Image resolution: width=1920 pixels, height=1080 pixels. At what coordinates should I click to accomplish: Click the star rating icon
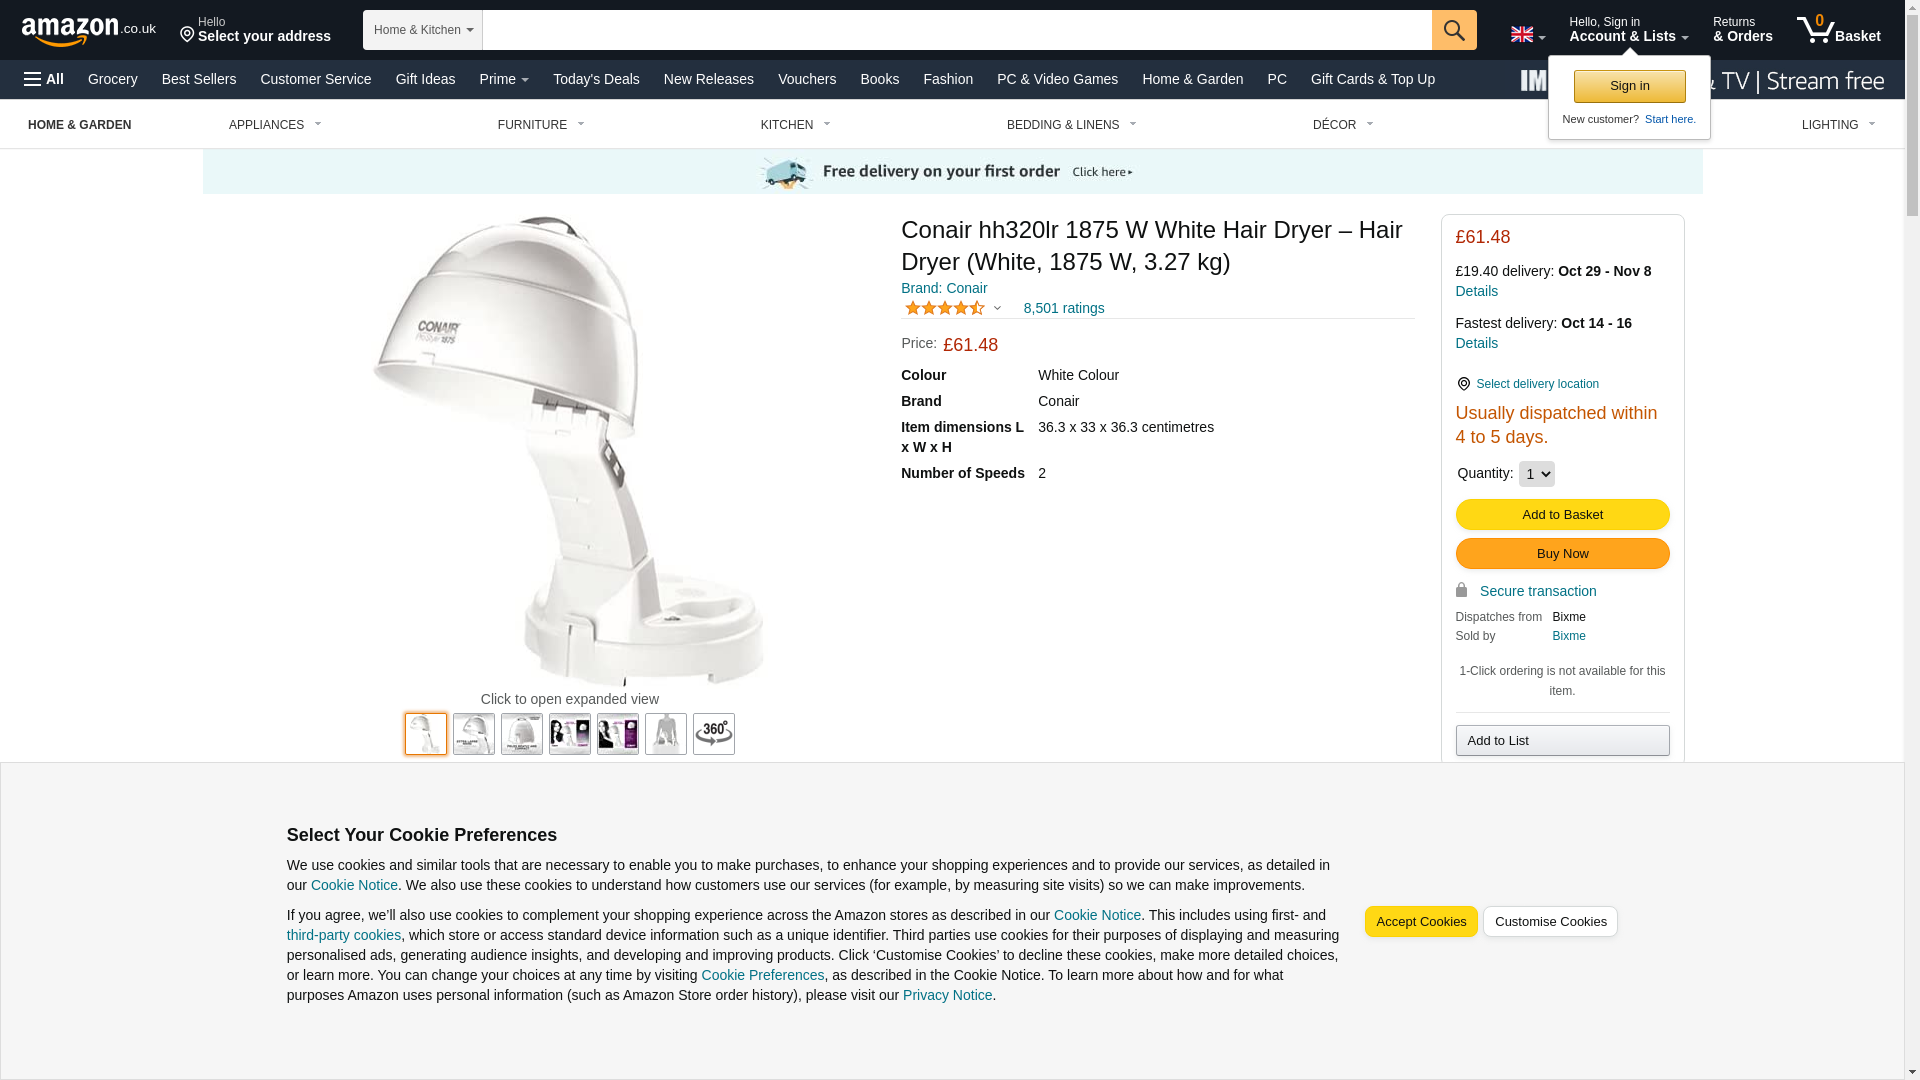click(945, 309)
